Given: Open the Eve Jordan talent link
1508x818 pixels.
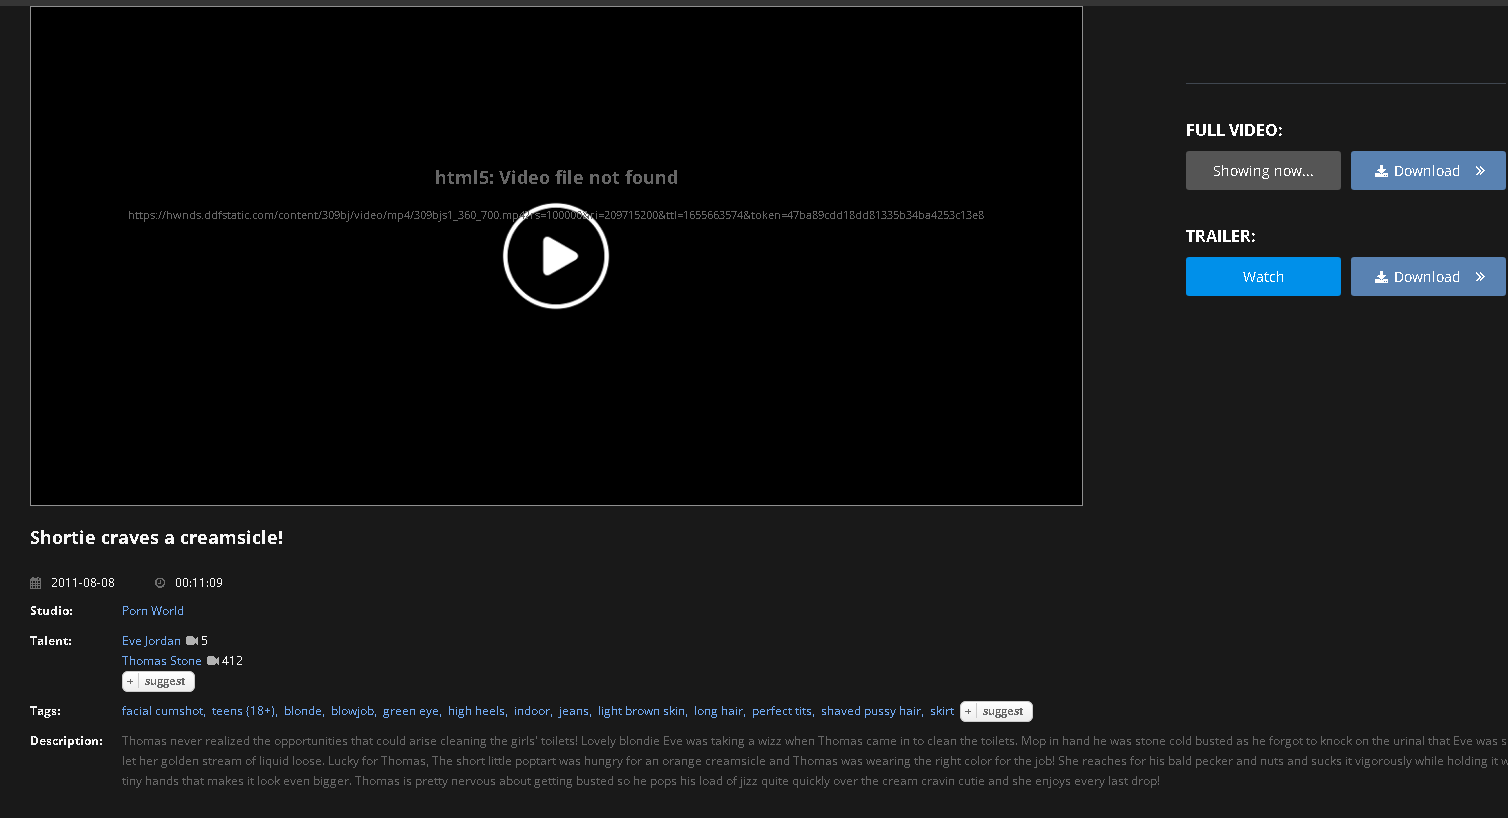Looking at the screenshot, I should coord(151,641).
